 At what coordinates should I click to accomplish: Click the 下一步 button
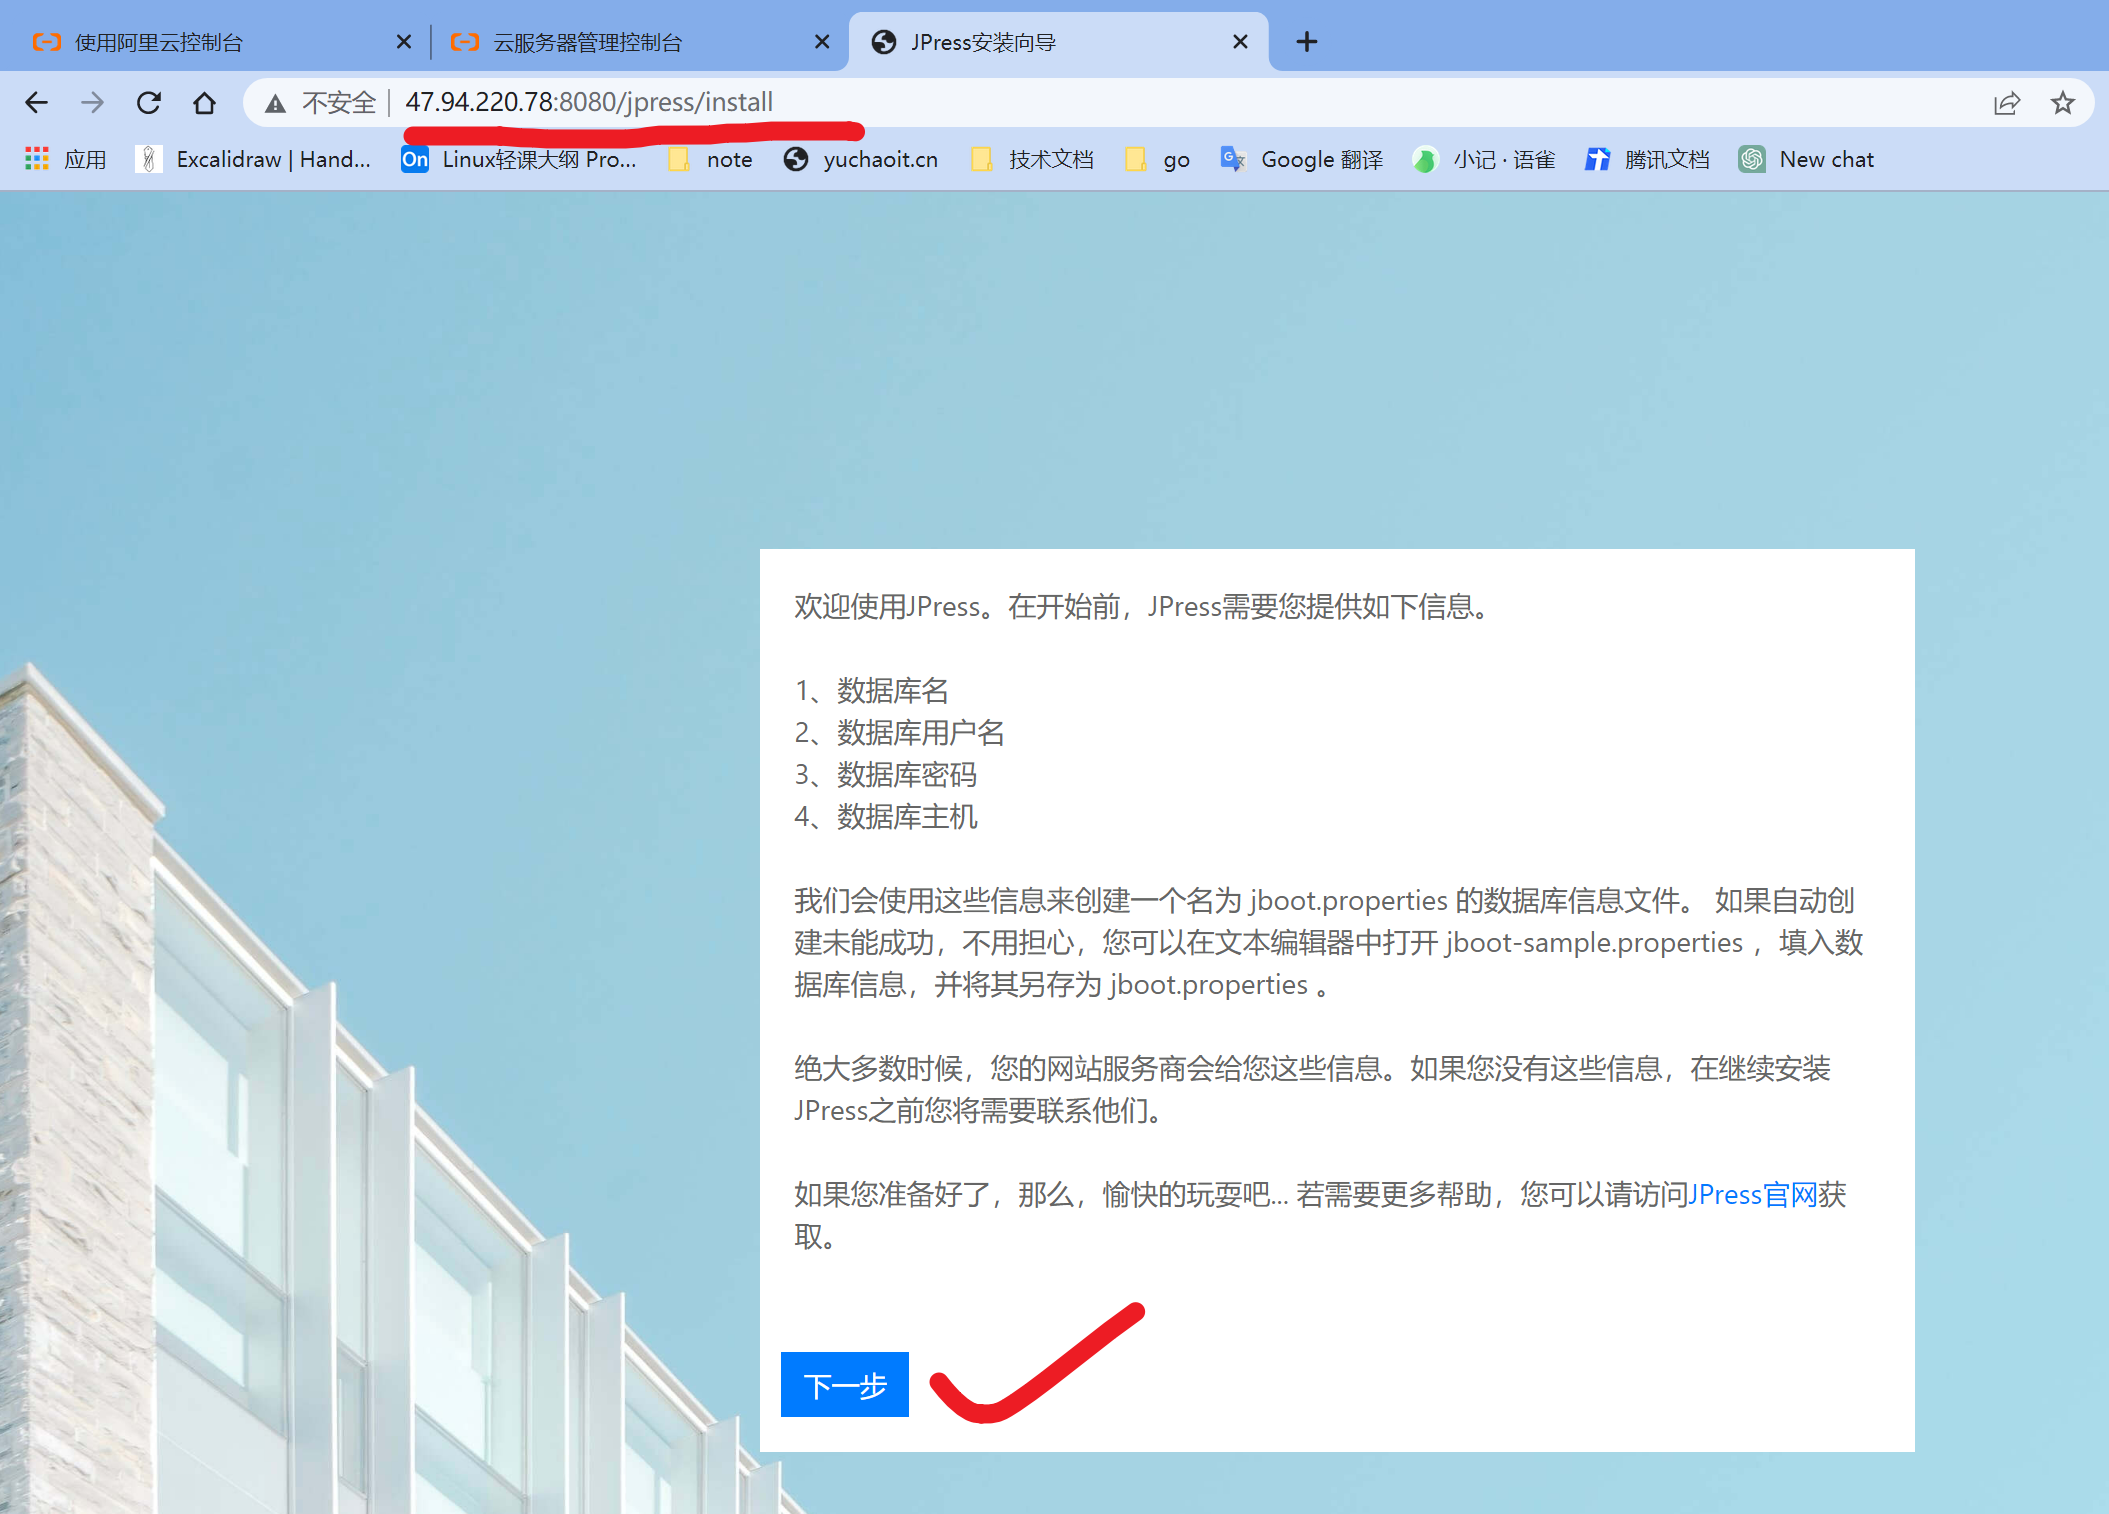pos(844,1385)
